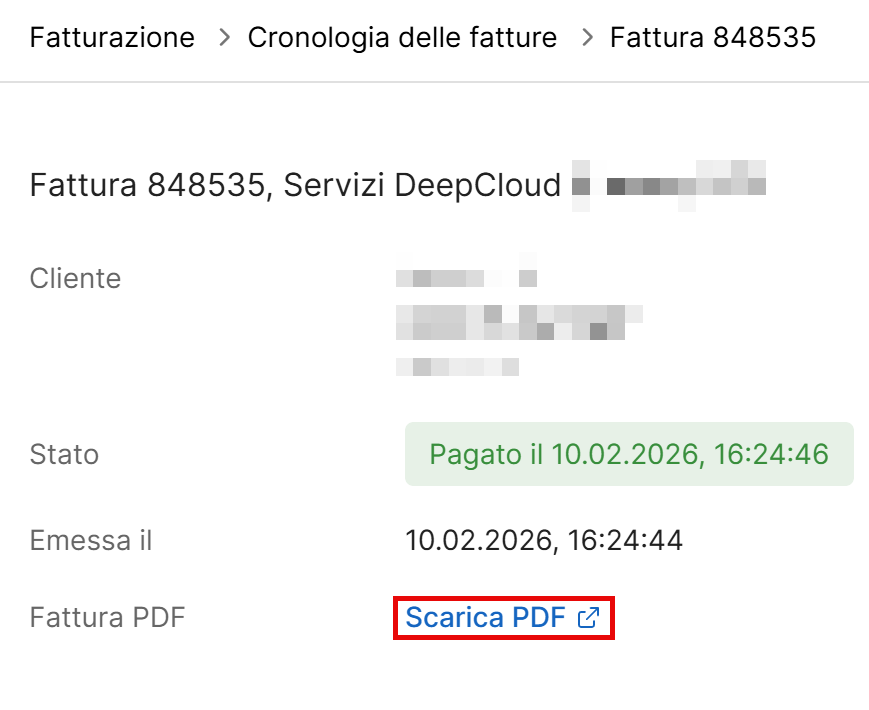Click the Fattura PDF field label
869x710 pixels.
(x=108, y=617)
